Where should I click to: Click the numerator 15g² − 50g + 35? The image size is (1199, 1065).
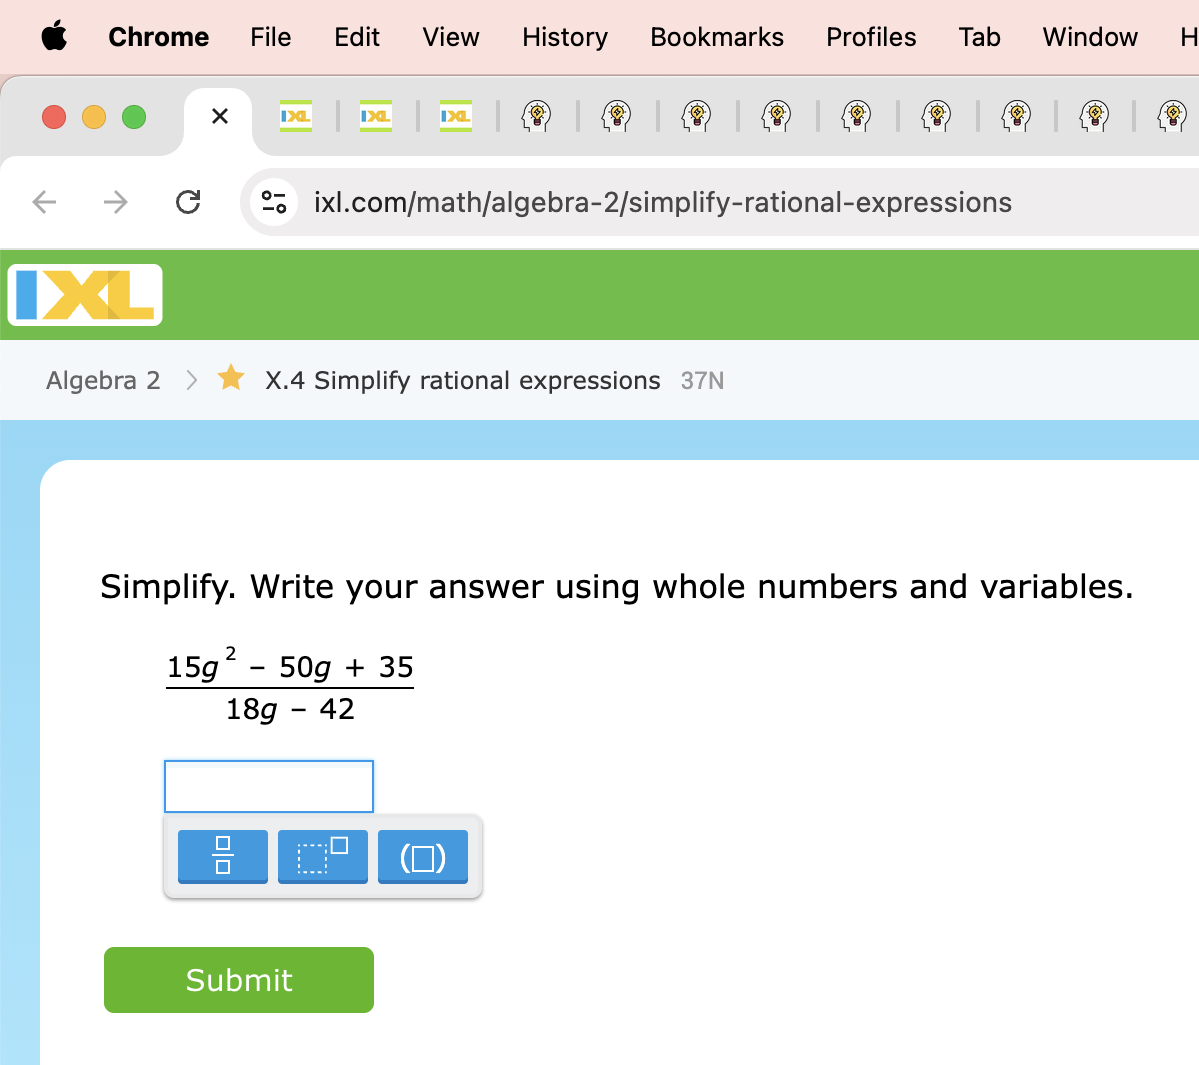pyautogui.click(x=290, y=664)
